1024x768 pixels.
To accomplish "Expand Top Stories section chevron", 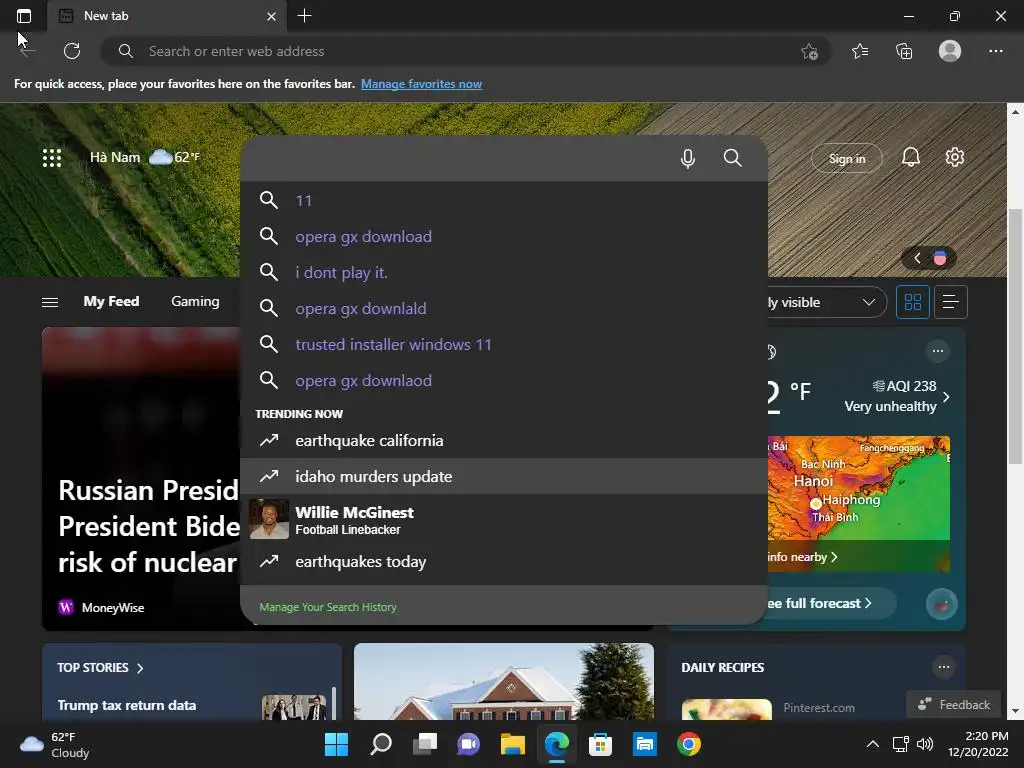I will [140, 668].
